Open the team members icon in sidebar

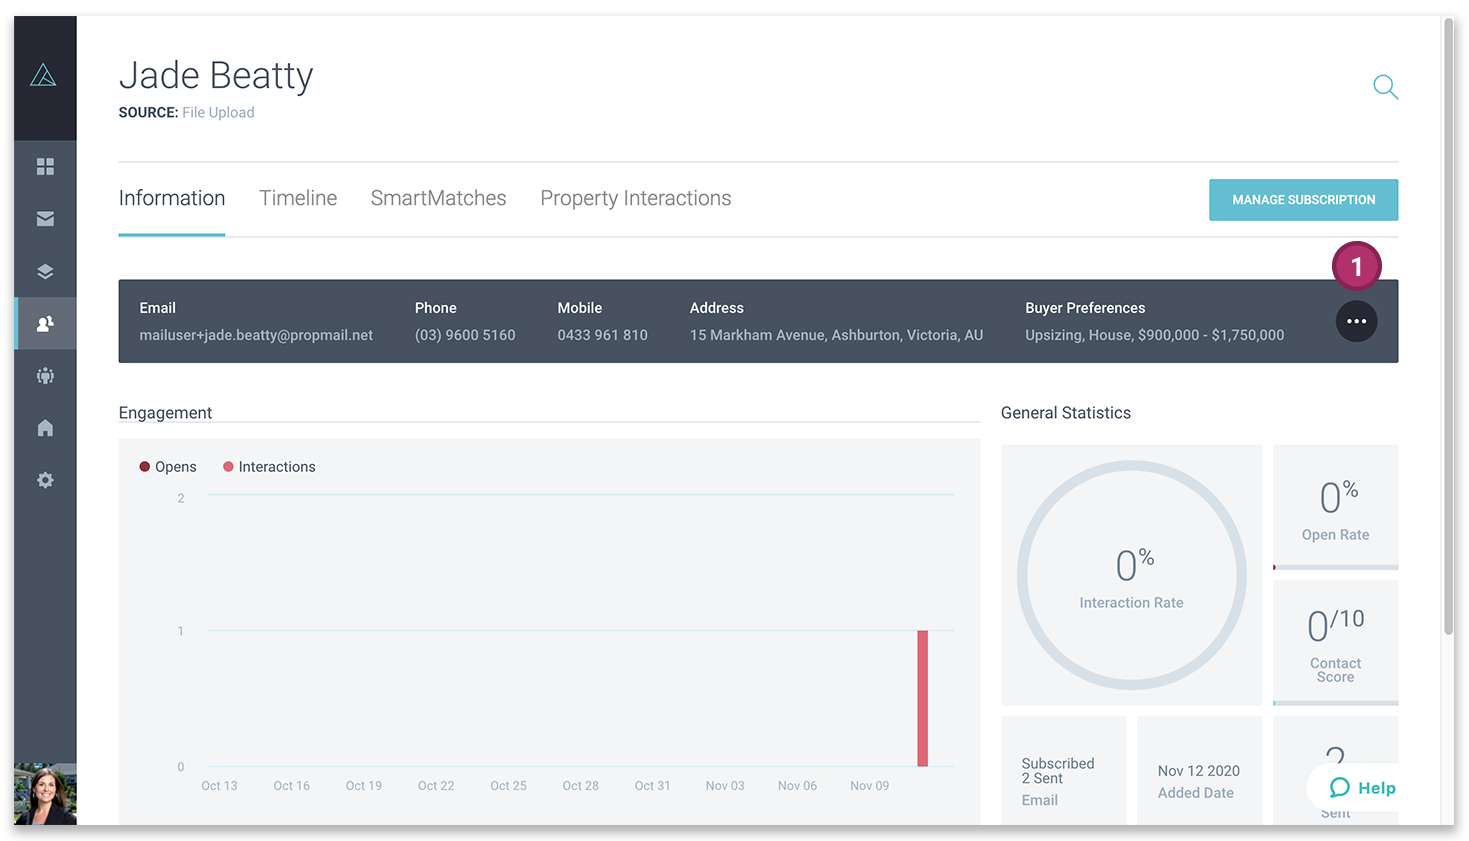point(45,375)
